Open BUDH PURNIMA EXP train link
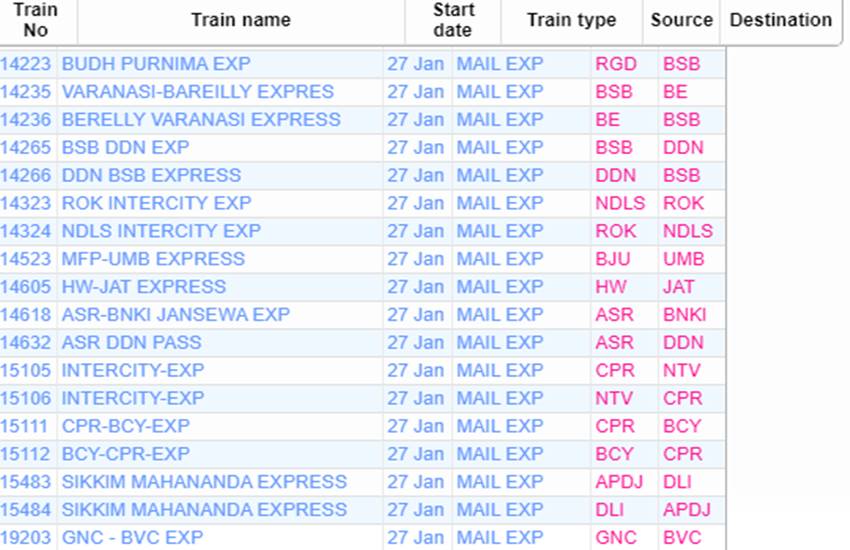850x550 pixels. pos(156,64)
